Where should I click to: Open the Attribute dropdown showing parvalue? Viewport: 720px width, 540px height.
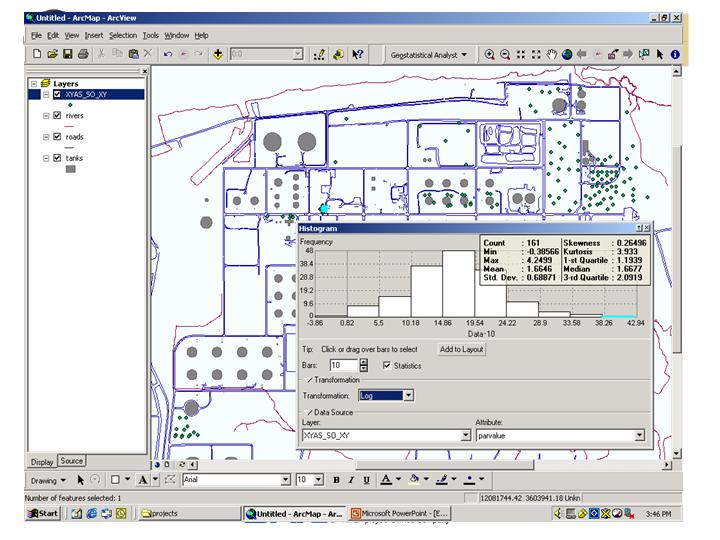coord(639,435)
